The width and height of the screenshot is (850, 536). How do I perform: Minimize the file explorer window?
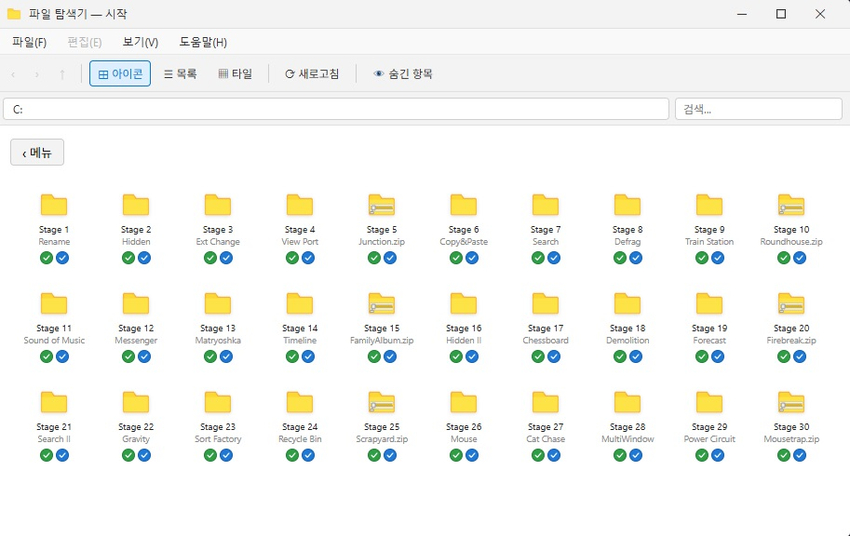tap(742, 14)
